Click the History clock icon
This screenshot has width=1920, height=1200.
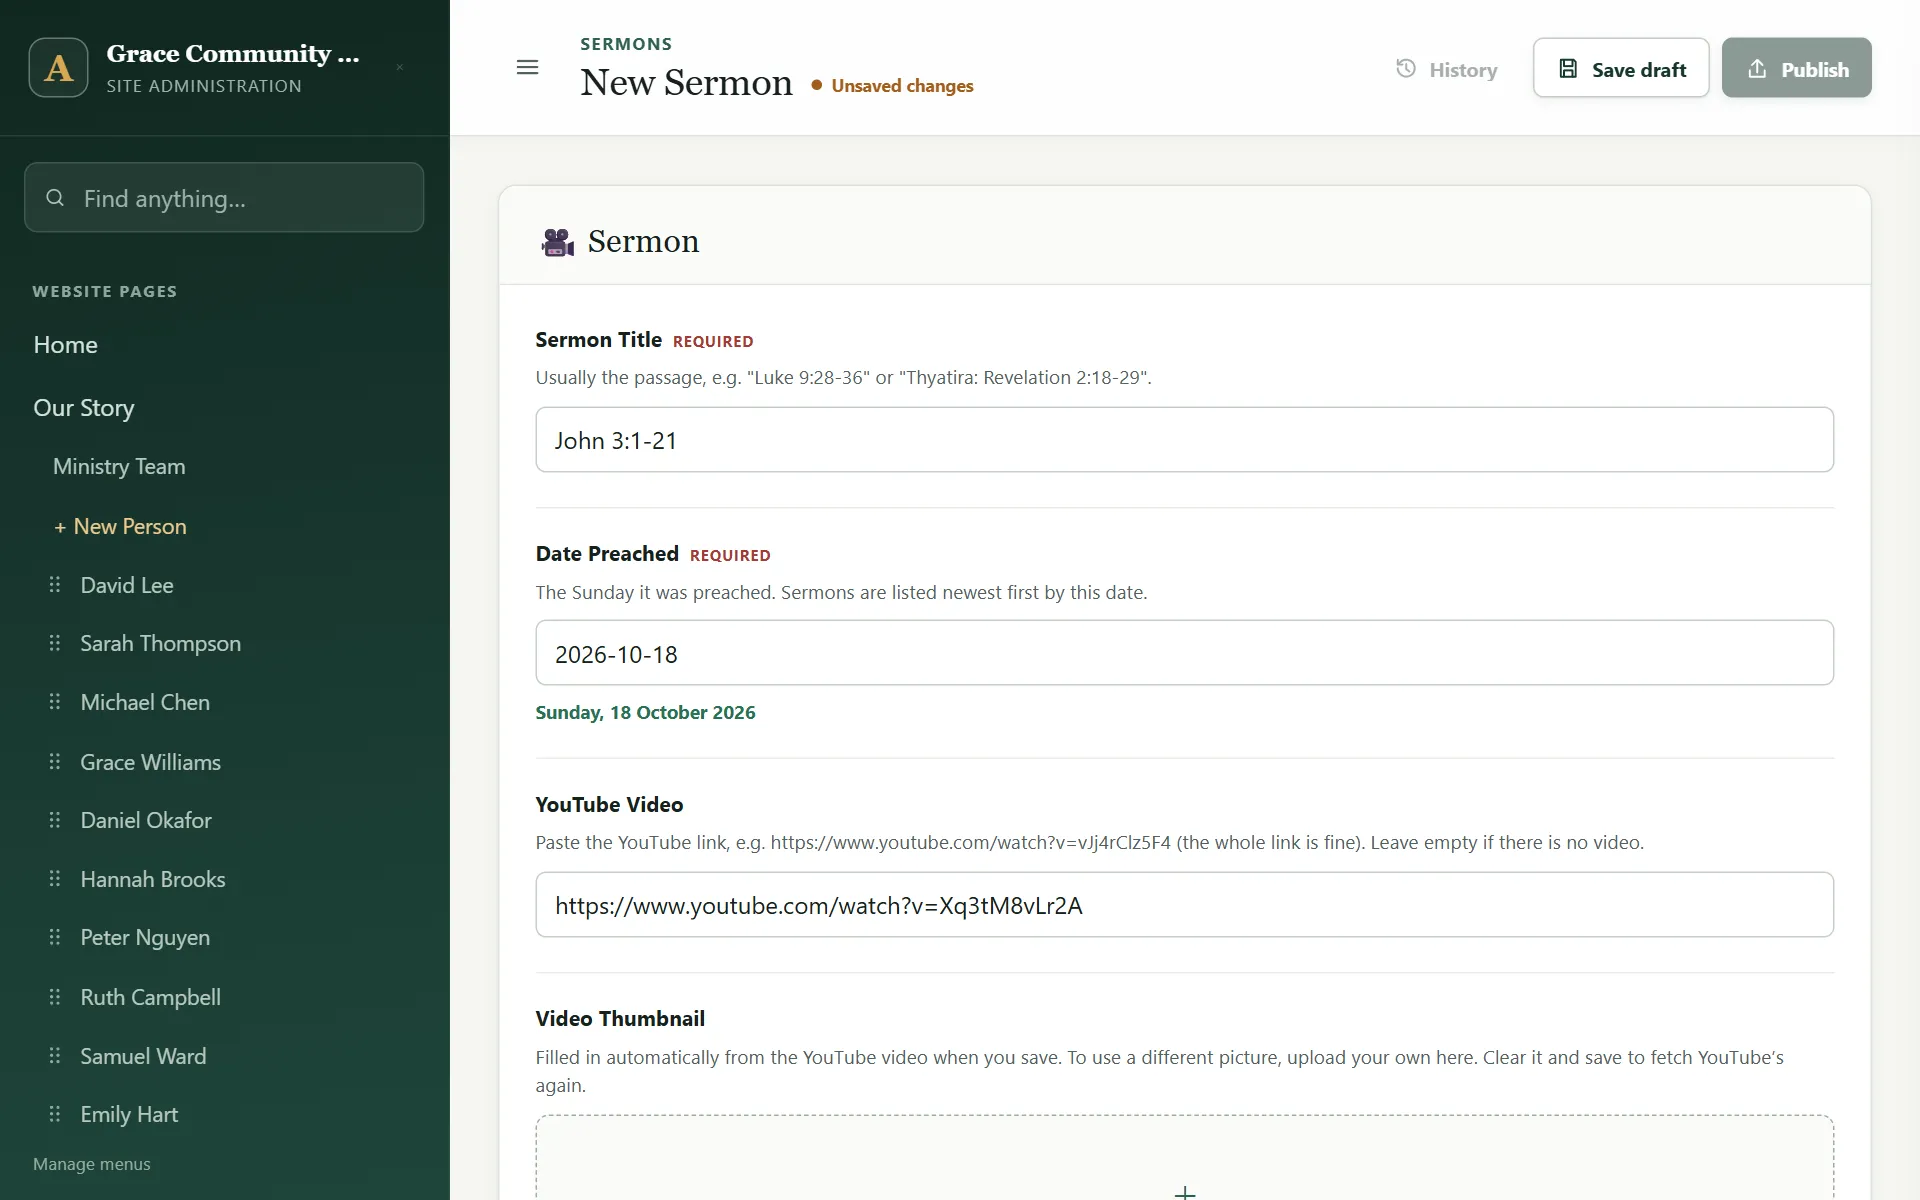1406,68
